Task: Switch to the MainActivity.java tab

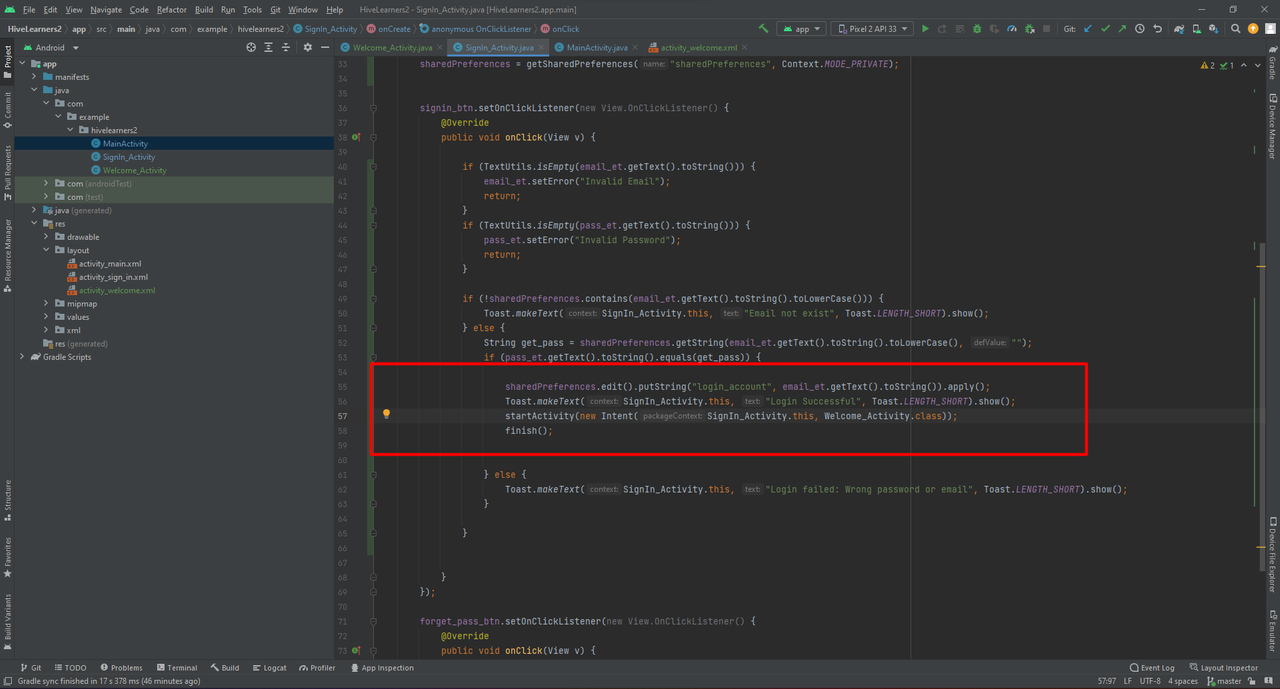Action: pyautogui.click(x=597, y=48)
